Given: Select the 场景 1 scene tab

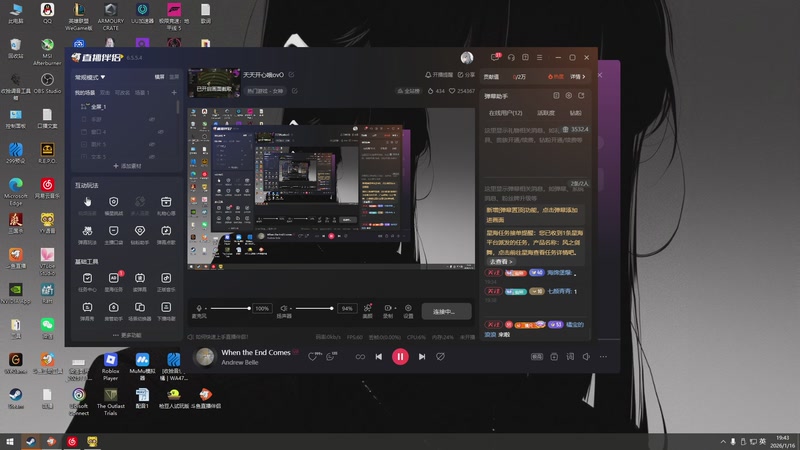Looking at the screenshot, I should [142, 93].
